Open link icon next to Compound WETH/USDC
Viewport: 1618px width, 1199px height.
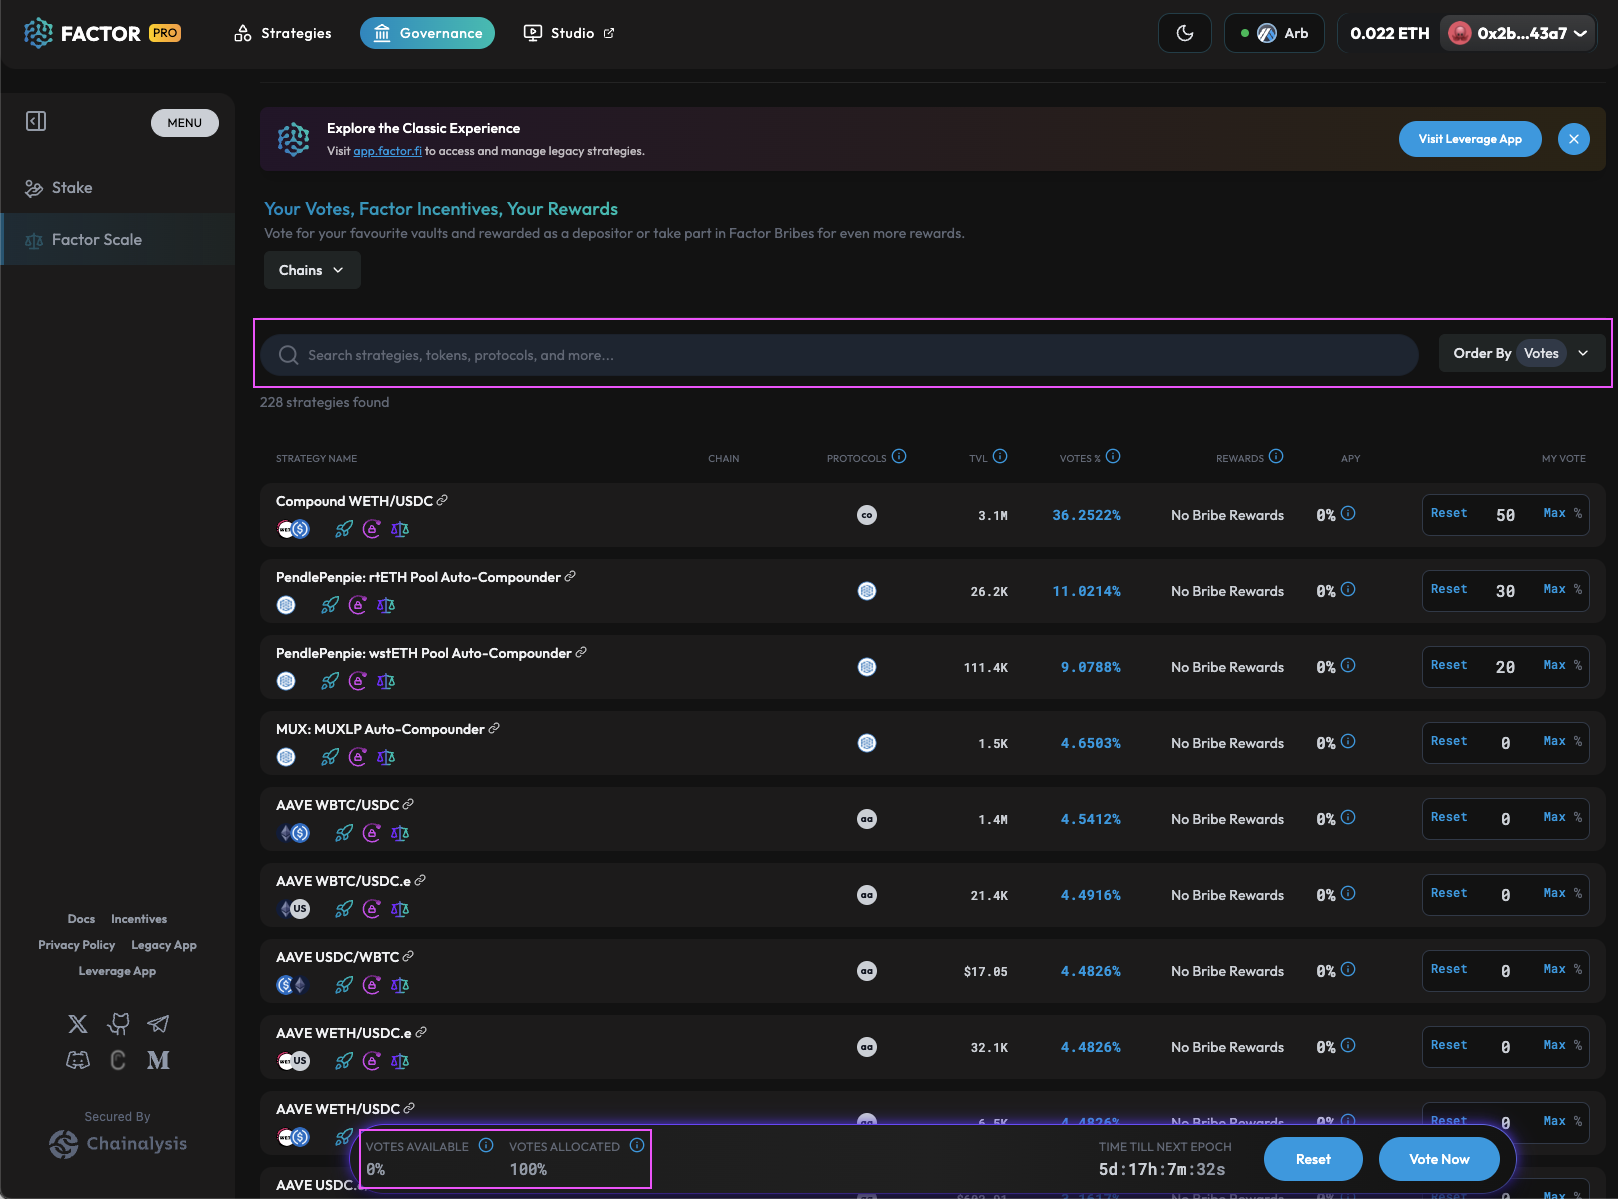[x=442, y=500]
